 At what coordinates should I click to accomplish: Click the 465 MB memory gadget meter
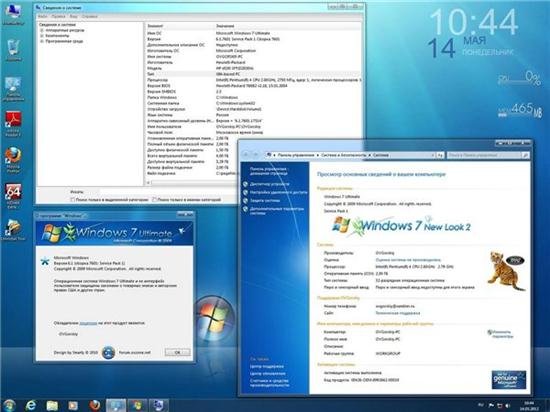pyautogui.click(x=520, y=110)
